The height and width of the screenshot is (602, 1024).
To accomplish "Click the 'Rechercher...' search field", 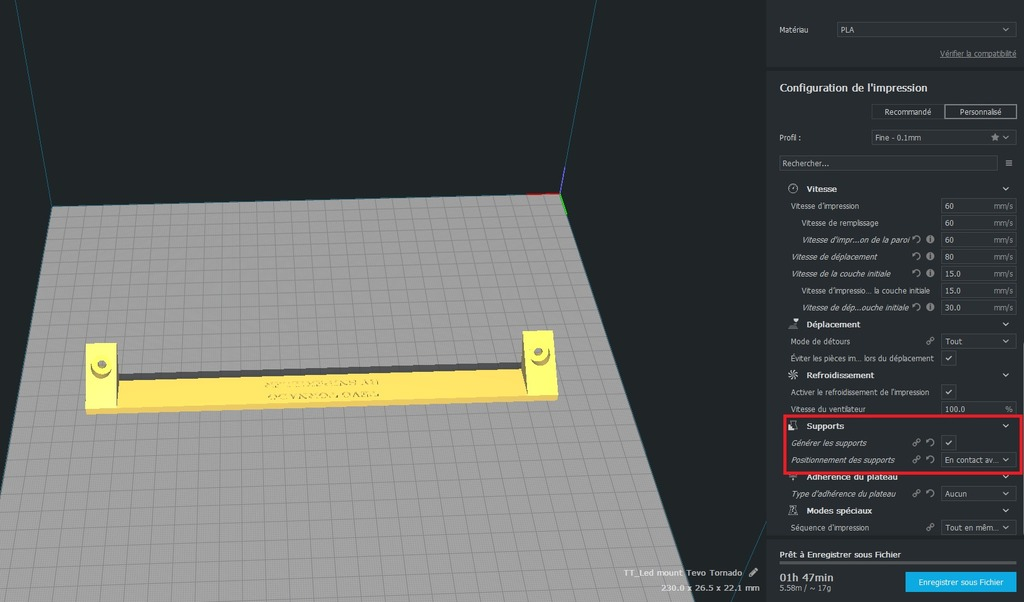I will tap(888, 163).
